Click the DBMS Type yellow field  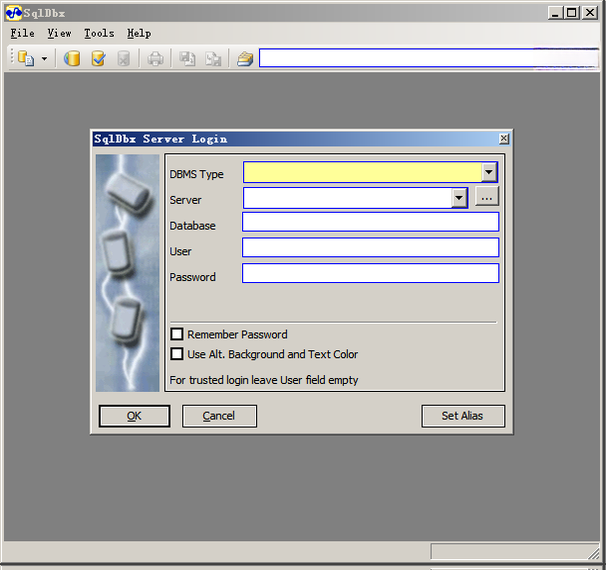point(363,172)
